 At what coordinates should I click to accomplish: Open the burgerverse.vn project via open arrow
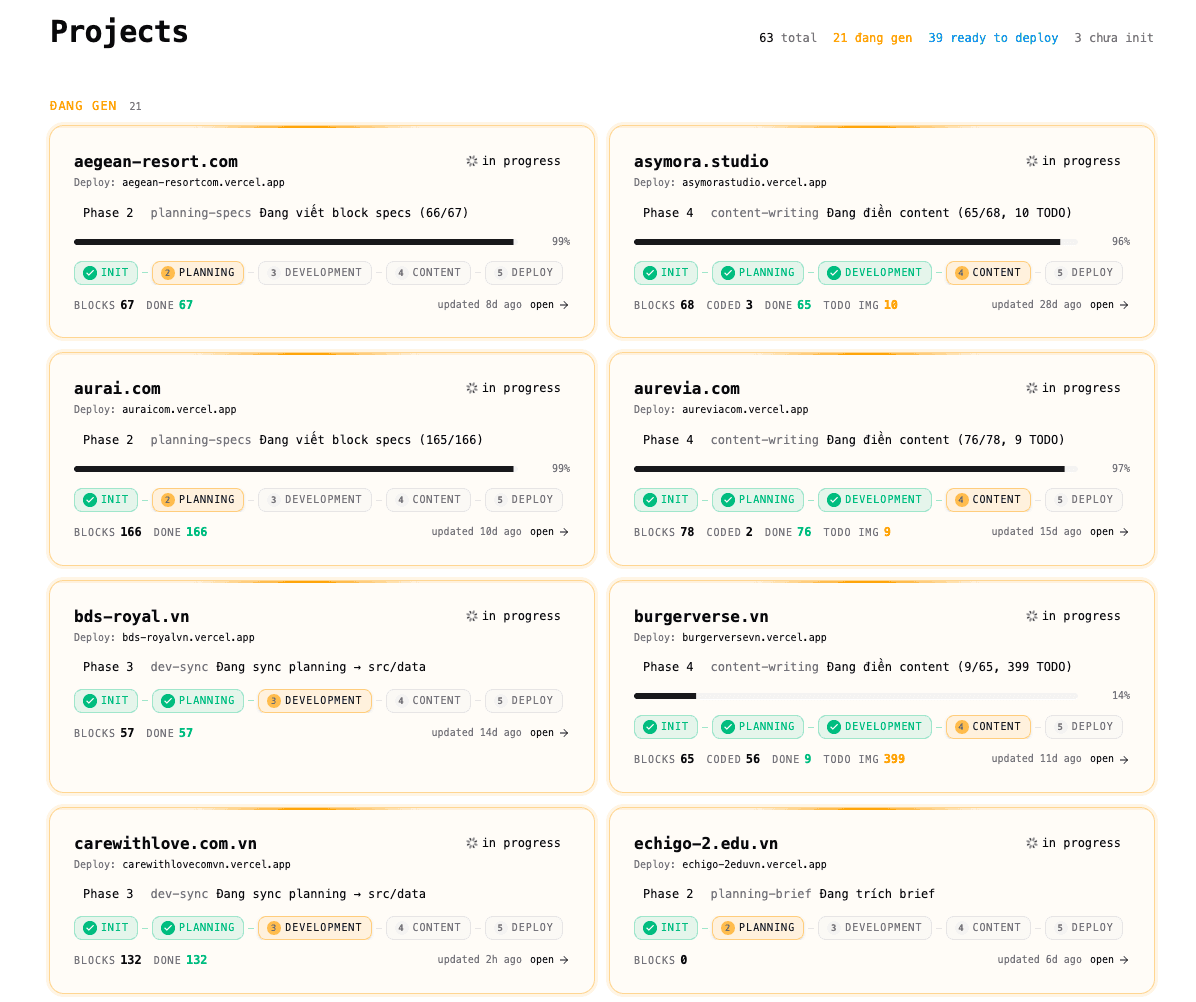tap(1109, 759)
